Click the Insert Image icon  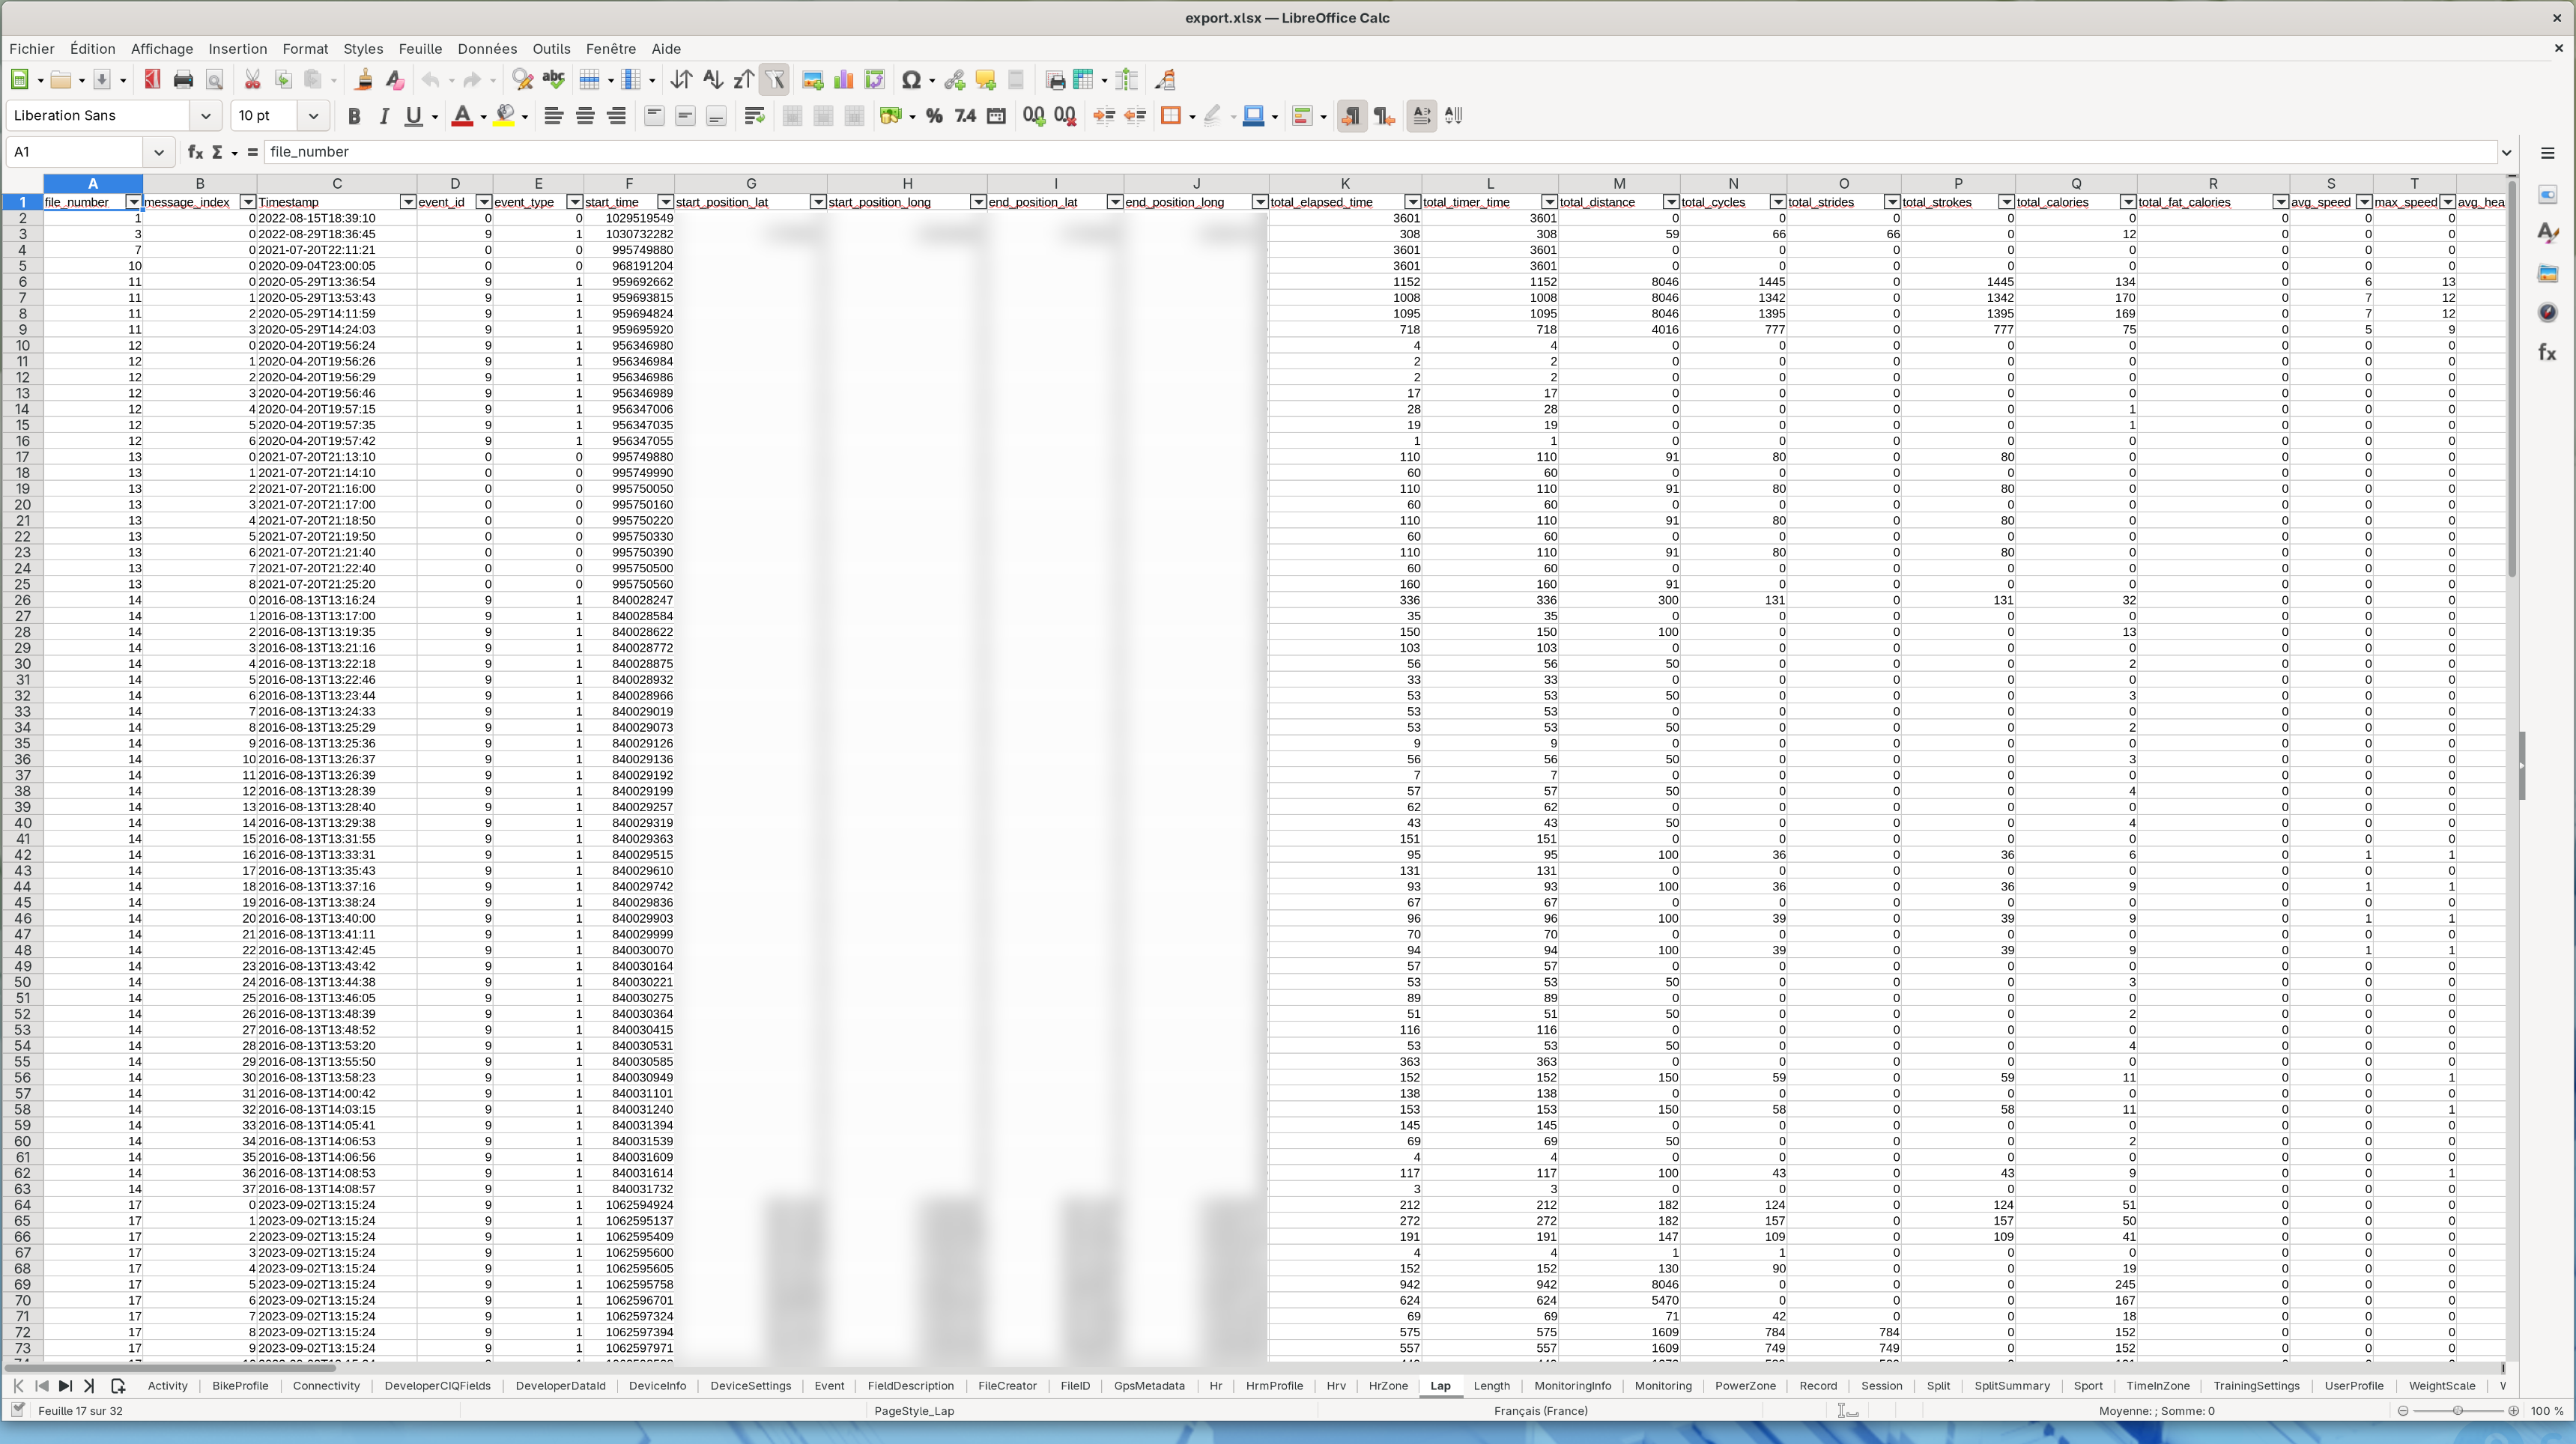813,80
